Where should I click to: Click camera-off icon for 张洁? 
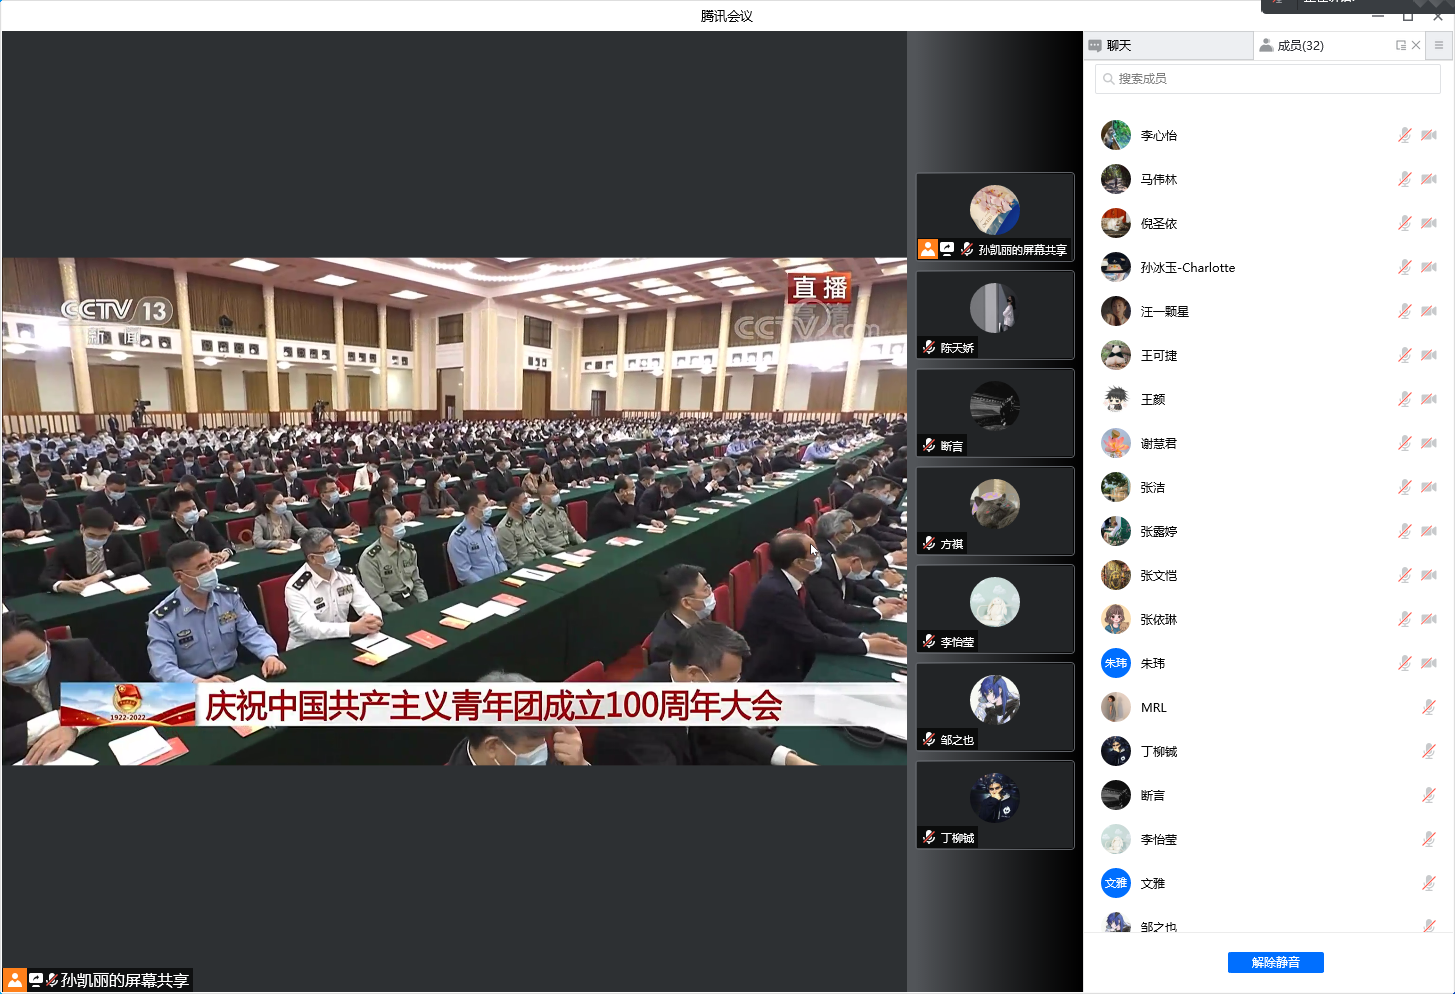pyautogui.click(x=1429, y=487)
